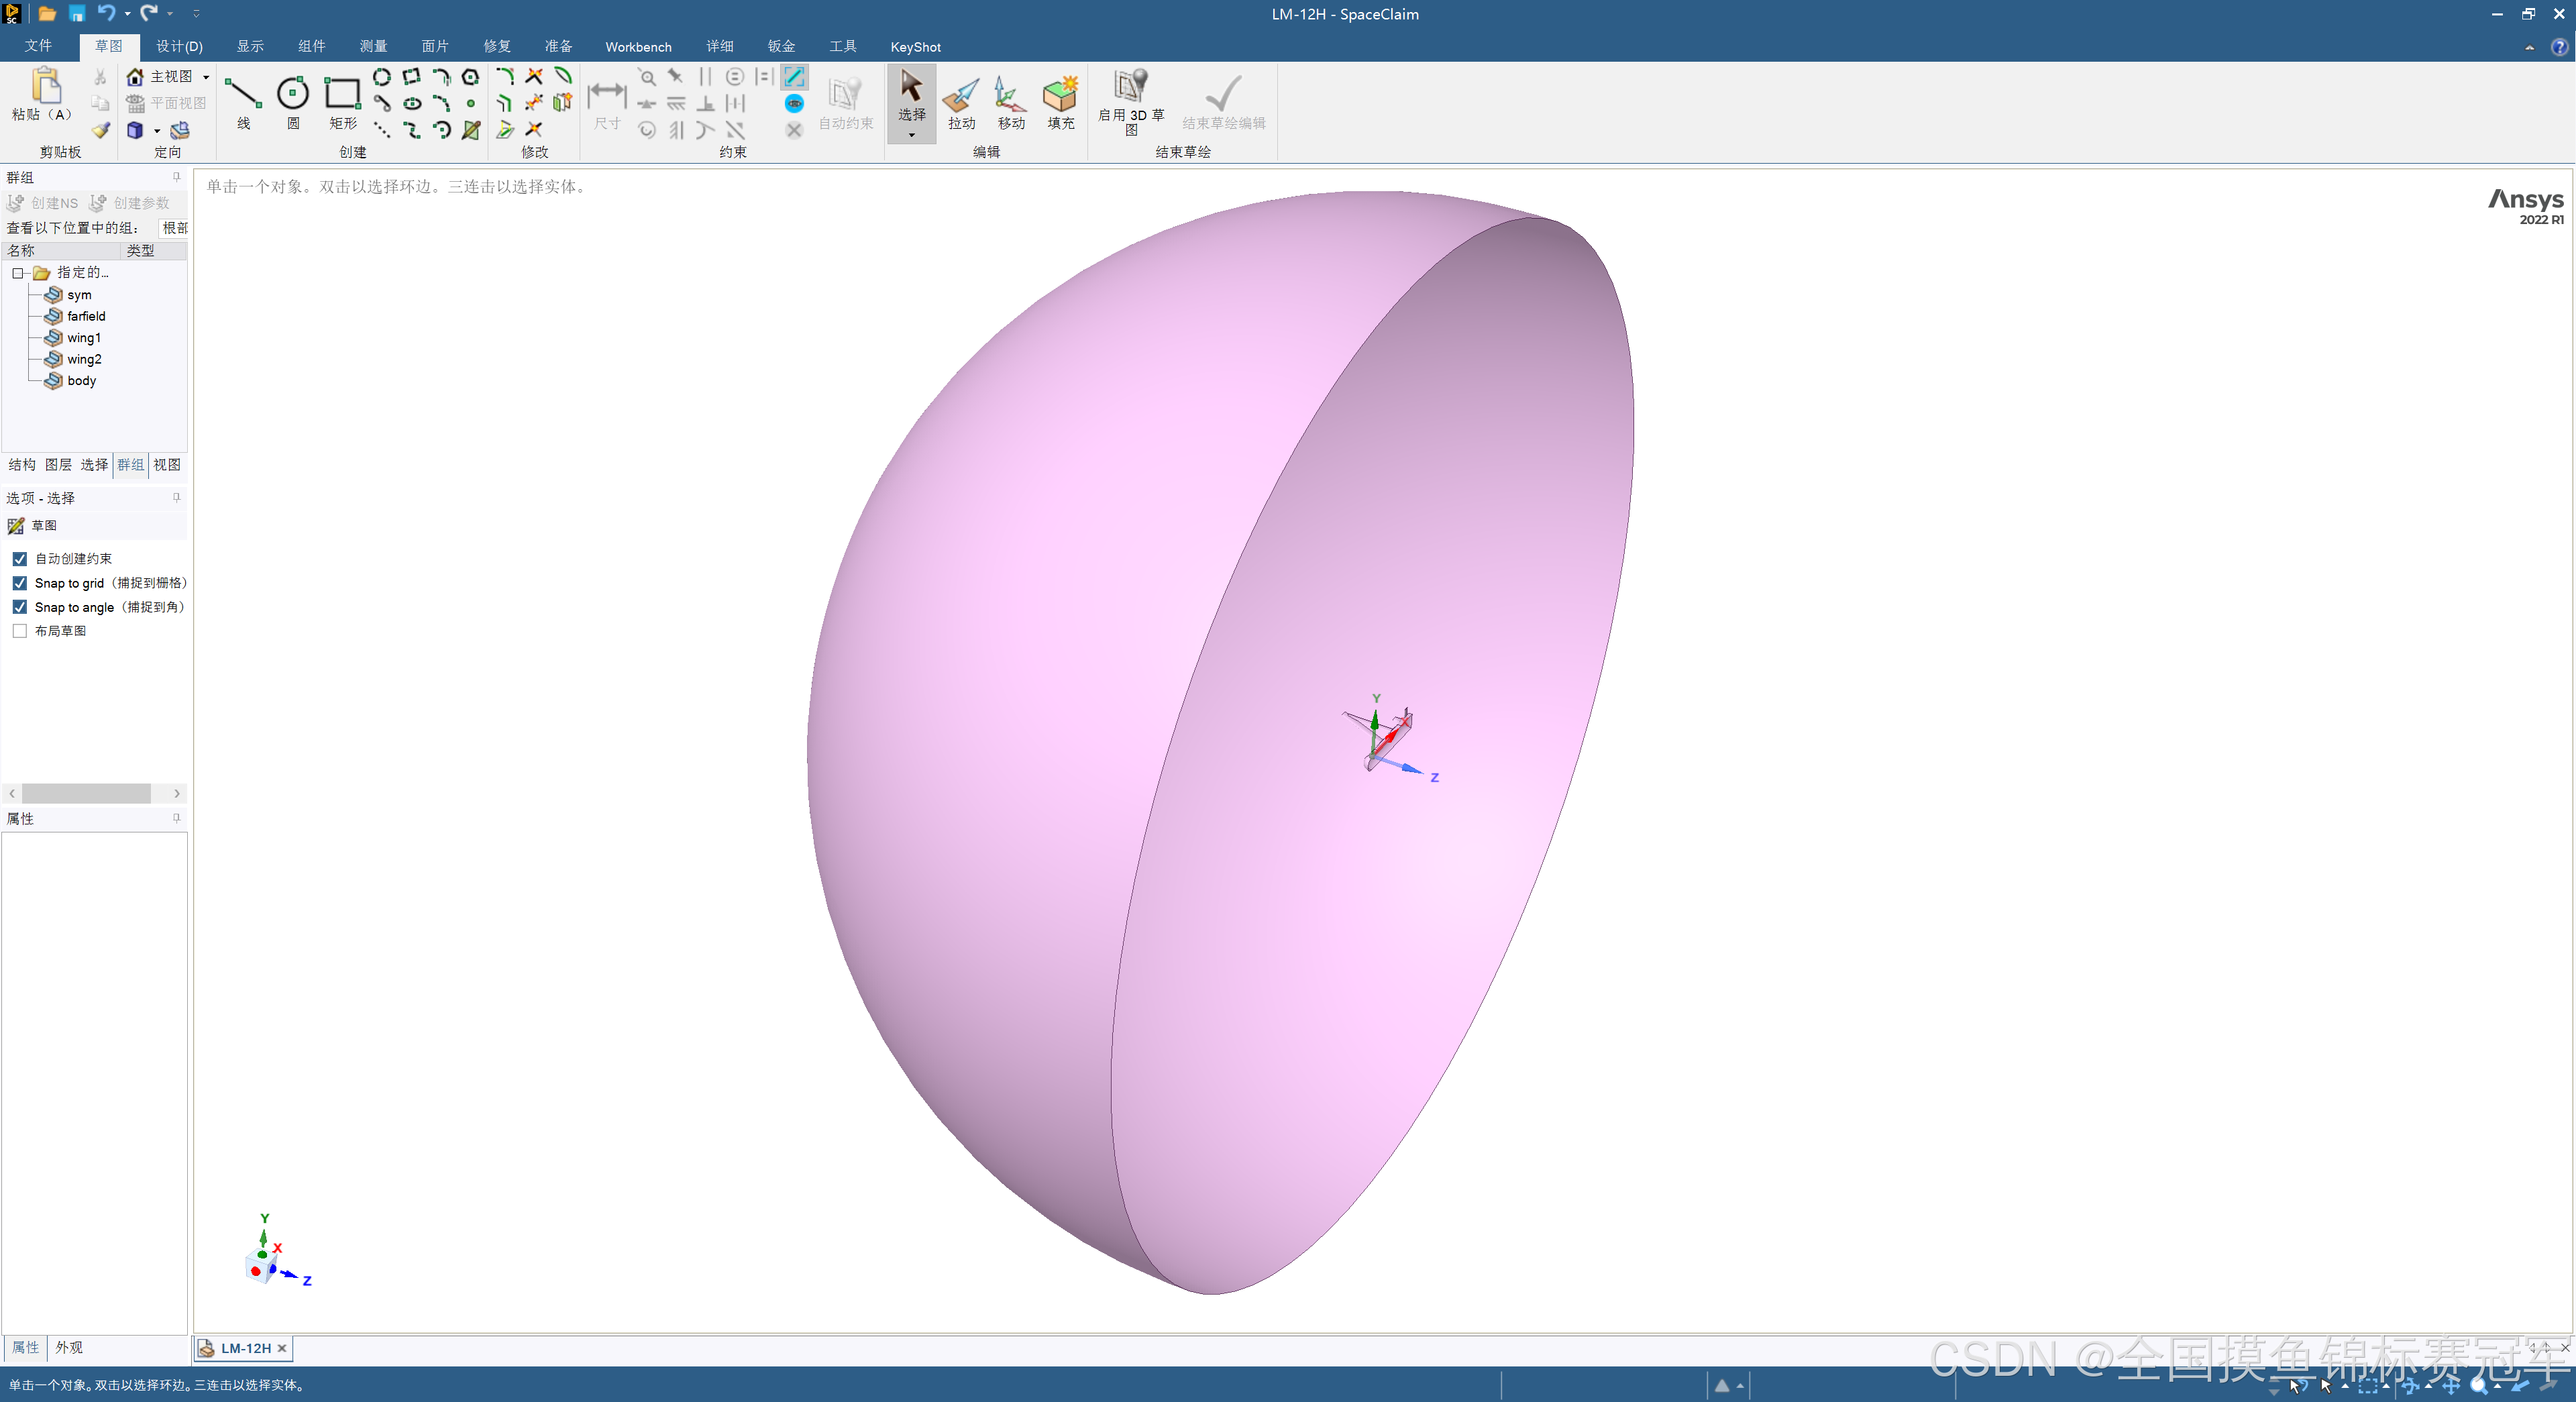This screenshot has height=1402, width=2576.
Task: Click the Paste clipboard icon
Action: 45,88
